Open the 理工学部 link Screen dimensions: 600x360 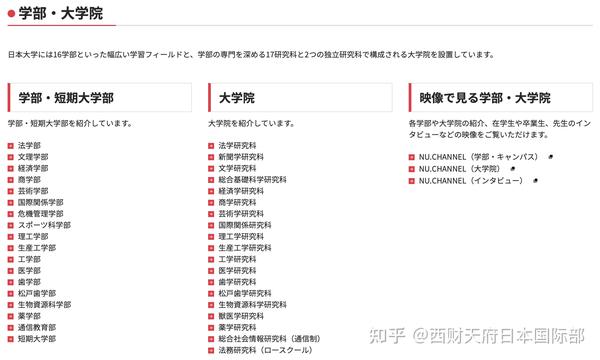click(33, 236)
